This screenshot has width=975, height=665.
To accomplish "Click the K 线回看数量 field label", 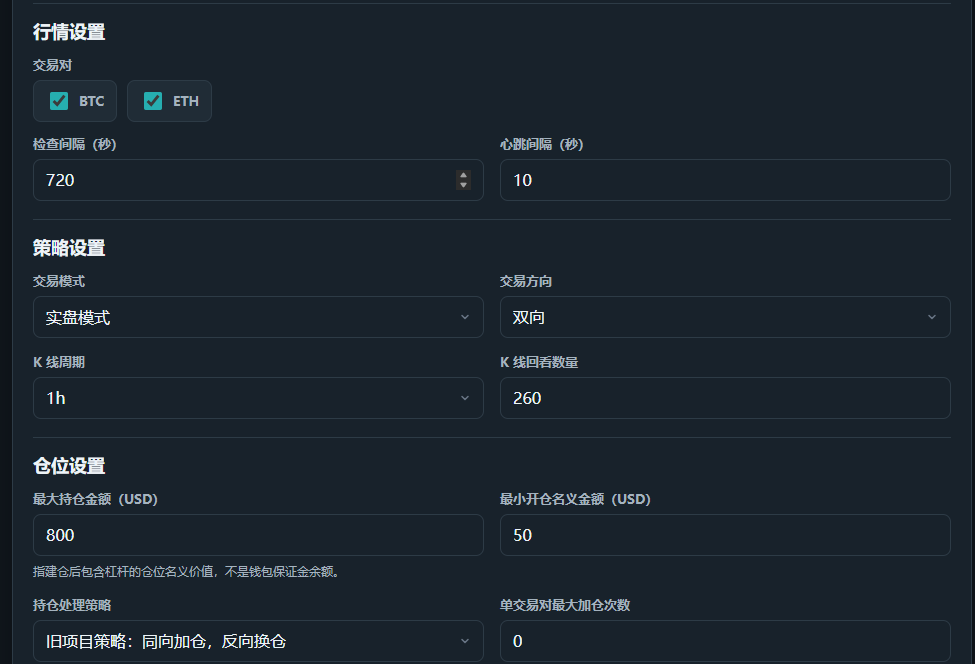I will coord(539,362).
